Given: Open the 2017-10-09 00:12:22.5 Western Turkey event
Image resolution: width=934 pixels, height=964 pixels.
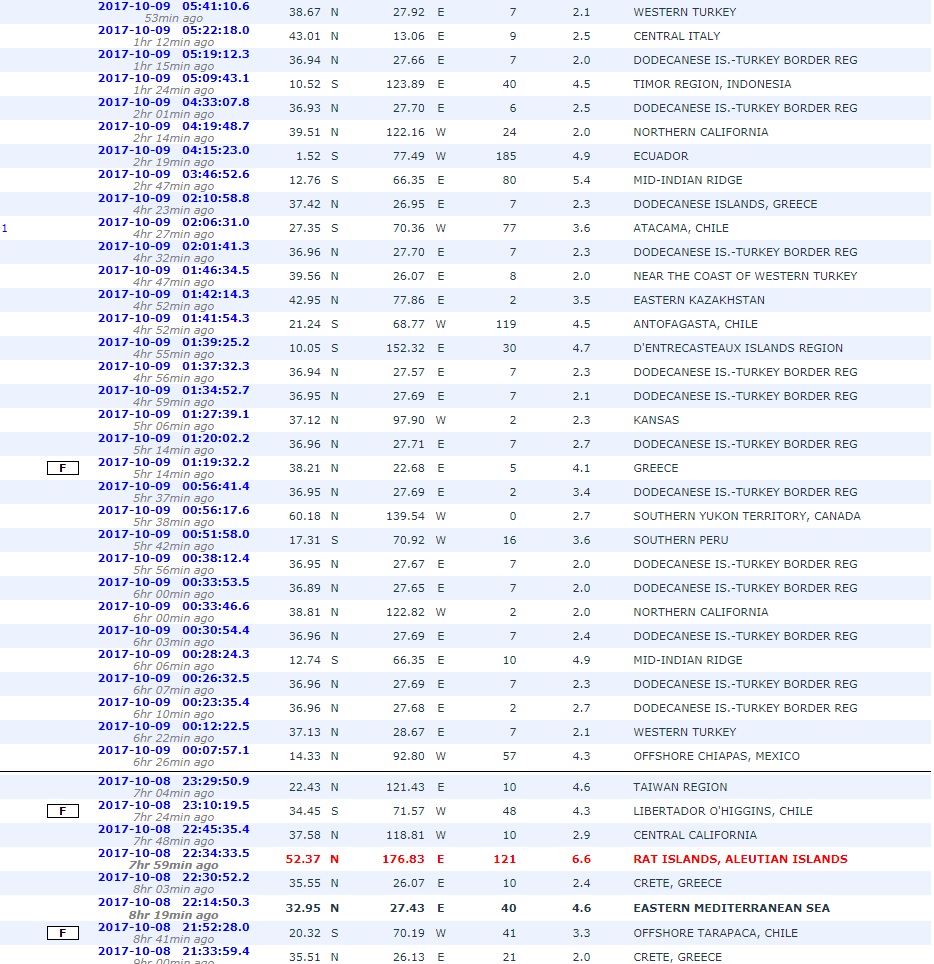Looking at the screenshot, I should (174, 725).
